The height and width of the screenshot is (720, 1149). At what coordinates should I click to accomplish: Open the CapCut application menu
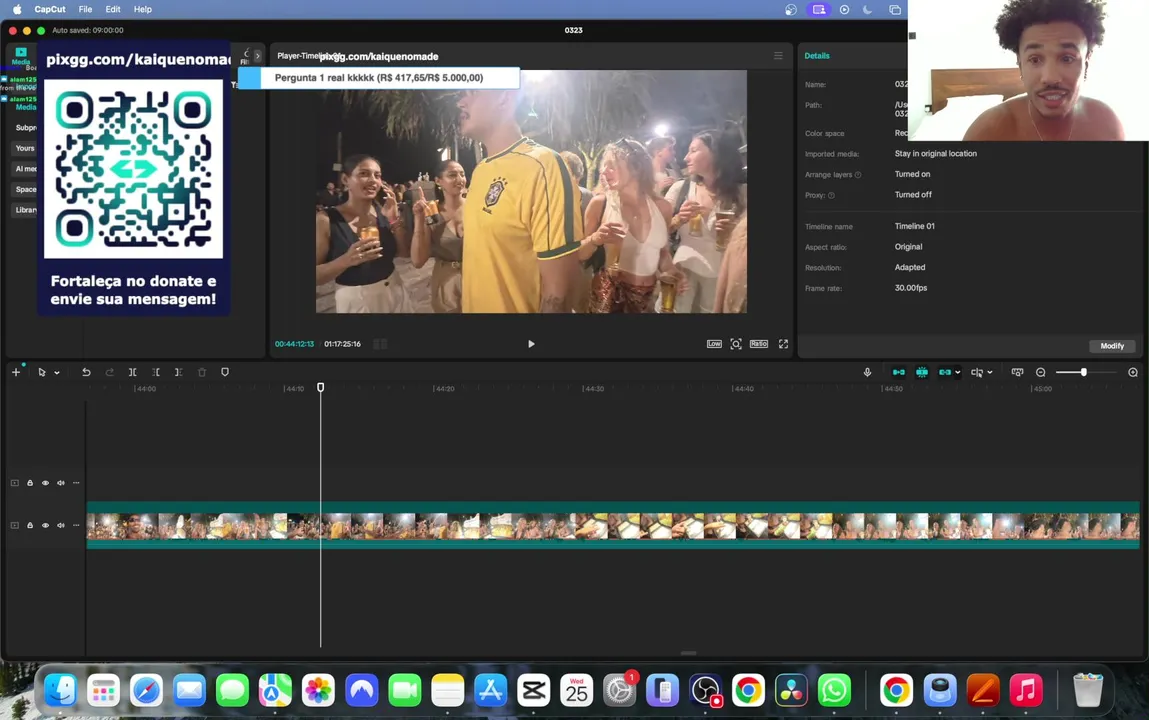tap(50, 10)
